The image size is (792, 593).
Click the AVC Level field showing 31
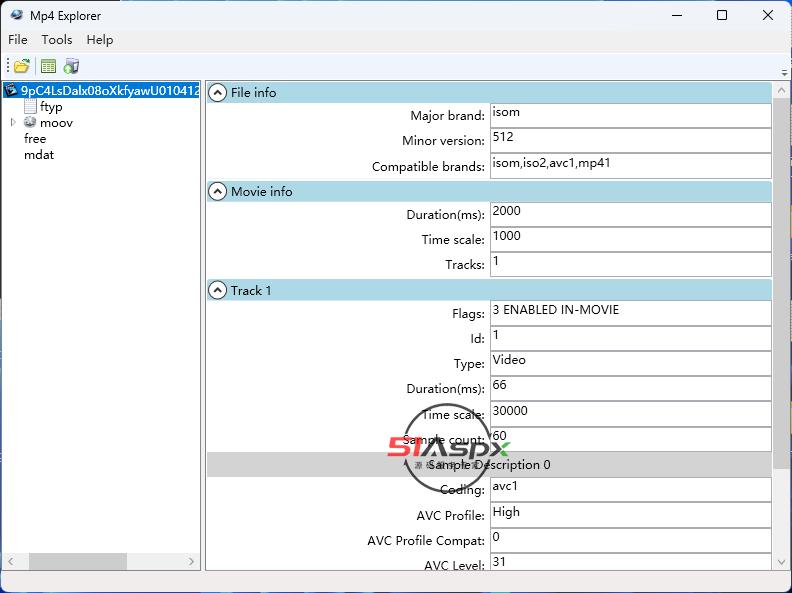pos(630,562)
